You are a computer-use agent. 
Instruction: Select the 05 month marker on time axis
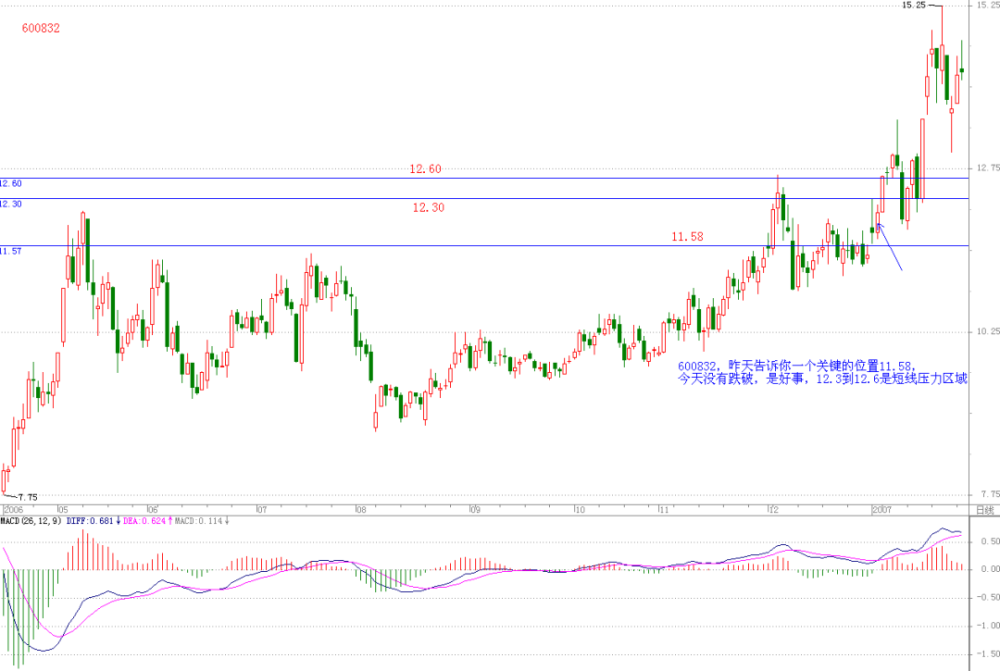(x=62, y=510)
